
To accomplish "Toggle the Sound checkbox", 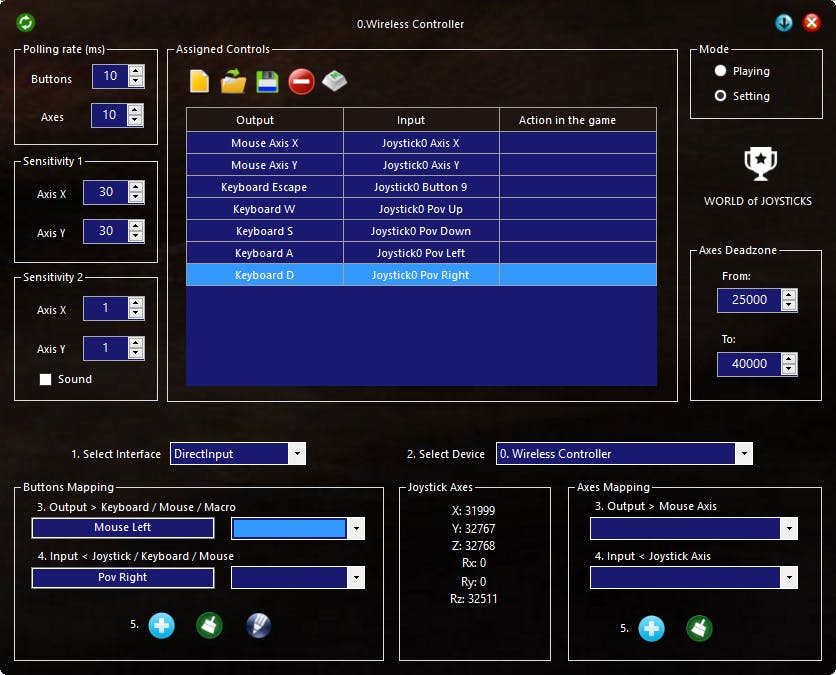I will [45, 379].
